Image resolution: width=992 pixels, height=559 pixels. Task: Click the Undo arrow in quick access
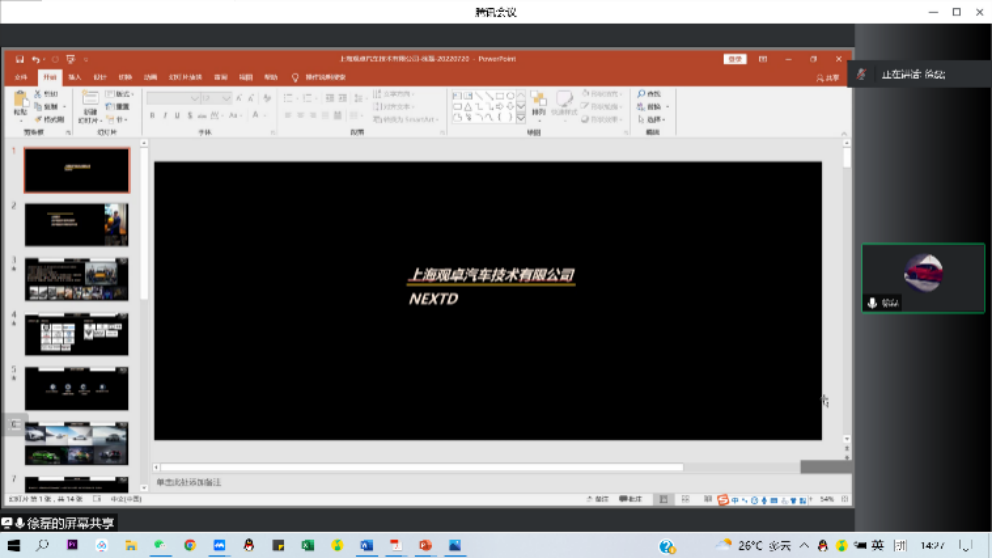point(35,59)
